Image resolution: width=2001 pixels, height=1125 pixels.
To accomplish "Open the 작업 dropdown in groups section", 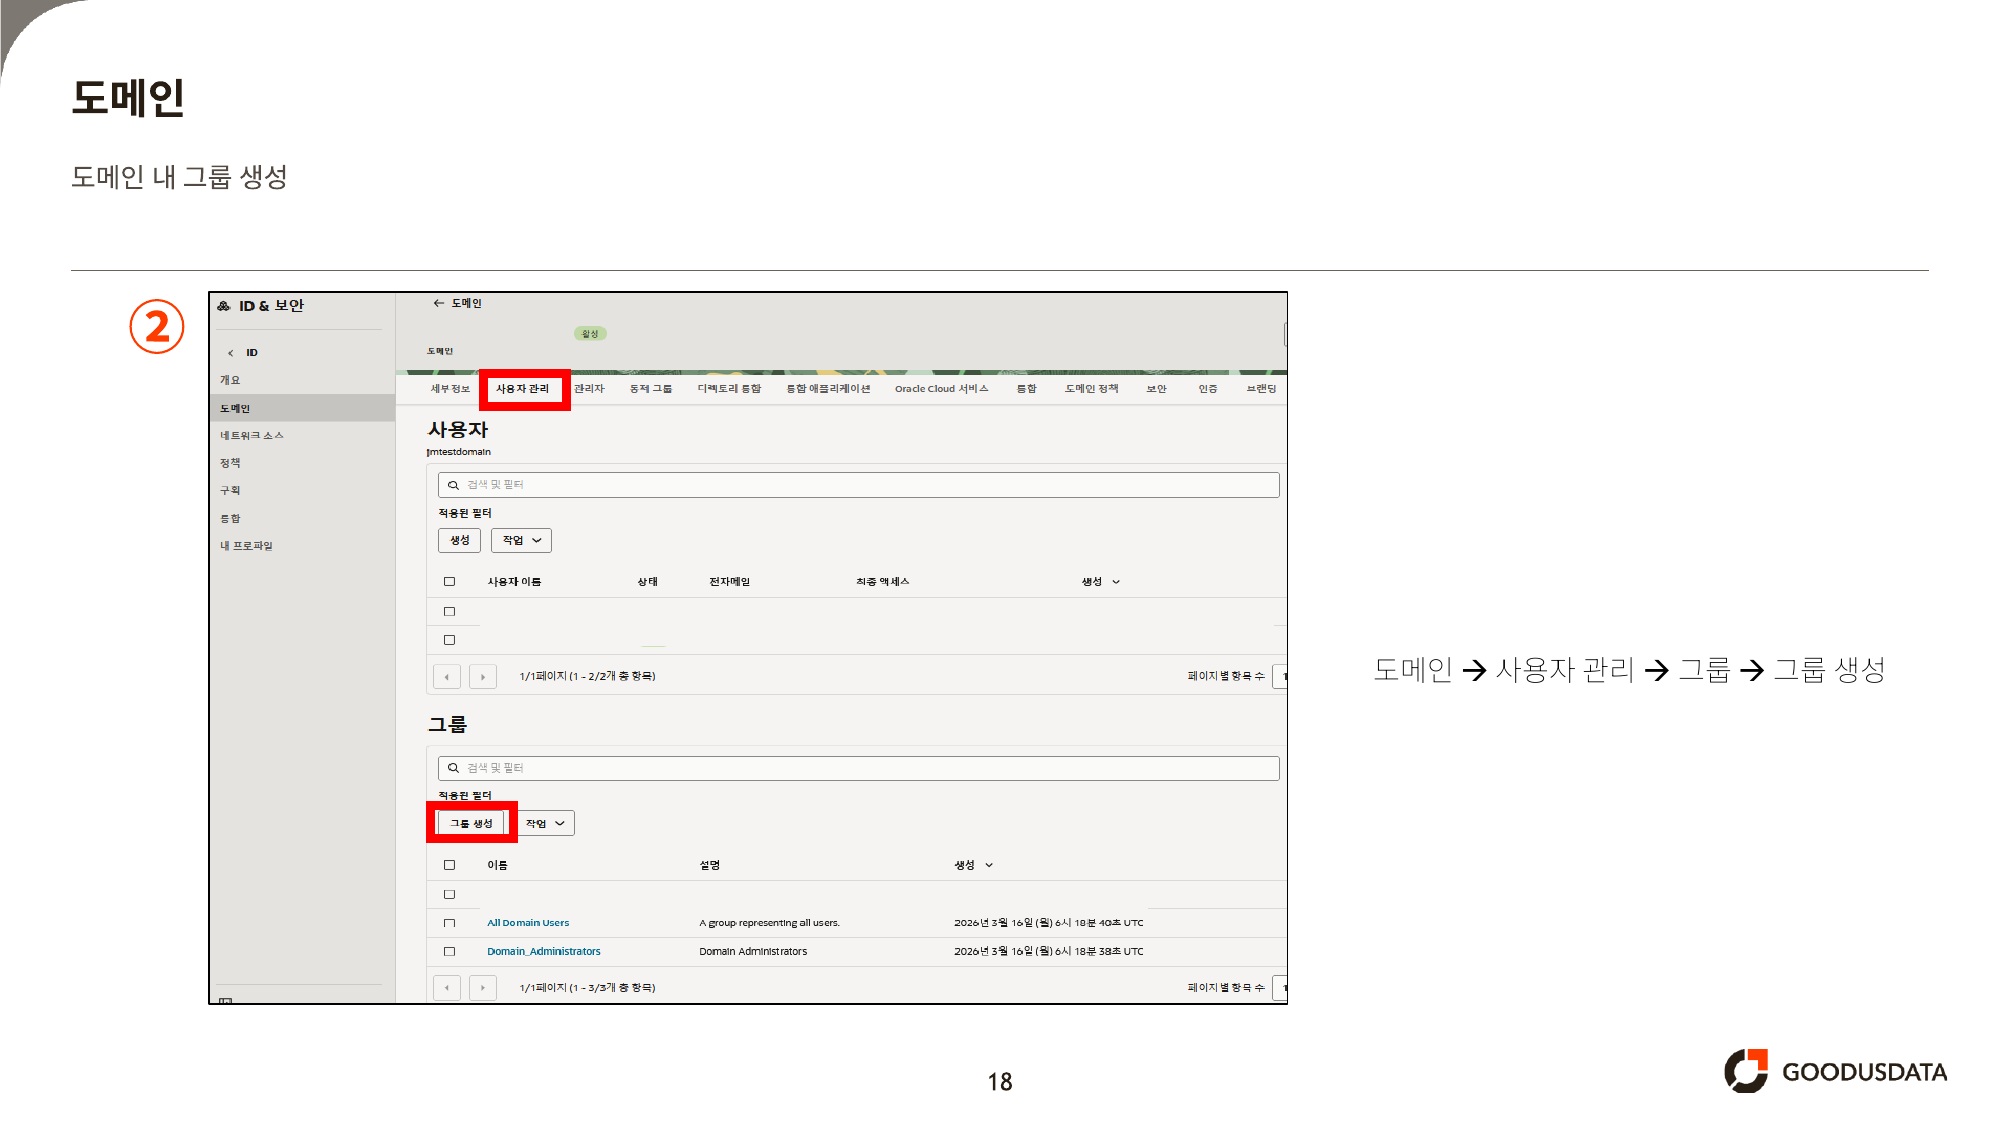I will pos(546,824).
